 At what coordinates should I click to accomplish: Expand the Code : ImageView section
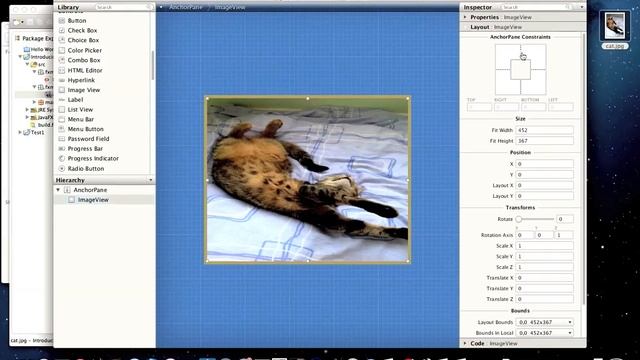(465, 343)
